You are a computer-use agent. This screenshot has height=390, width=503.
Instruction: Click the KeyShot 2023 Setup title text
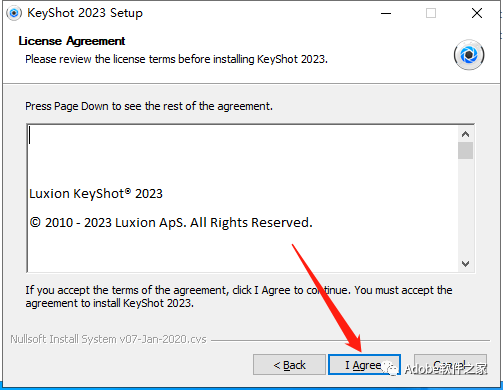click(x=85, y=13)
